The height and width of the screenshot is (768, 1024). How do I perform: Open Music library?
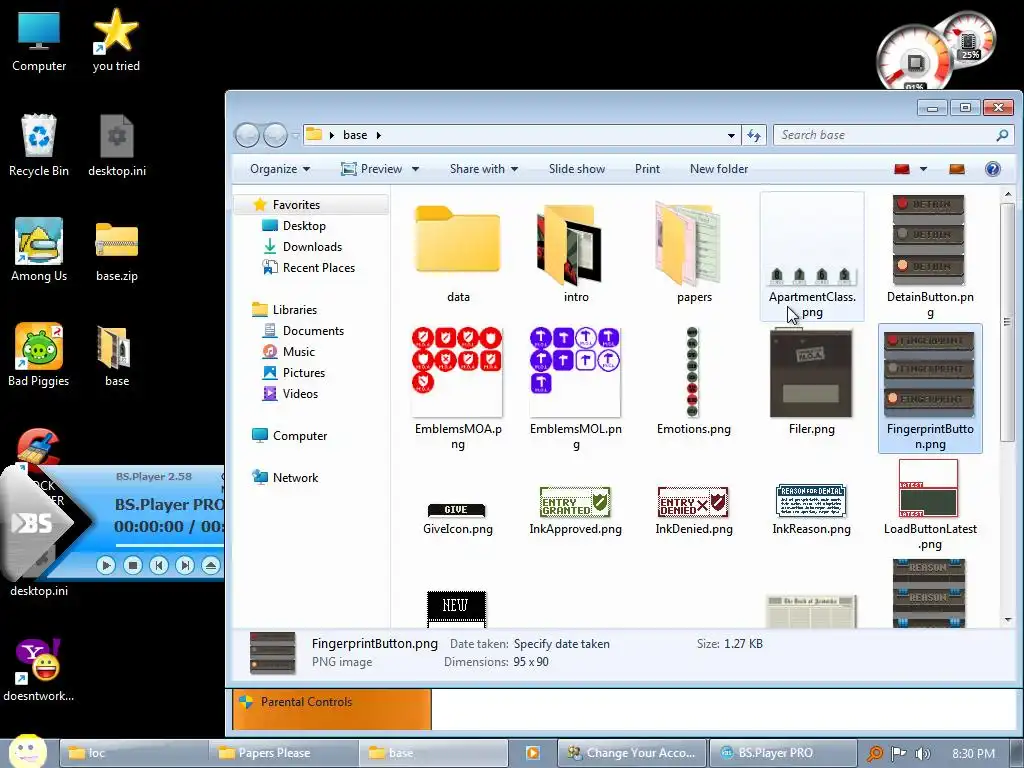click(x=298, y=352)
